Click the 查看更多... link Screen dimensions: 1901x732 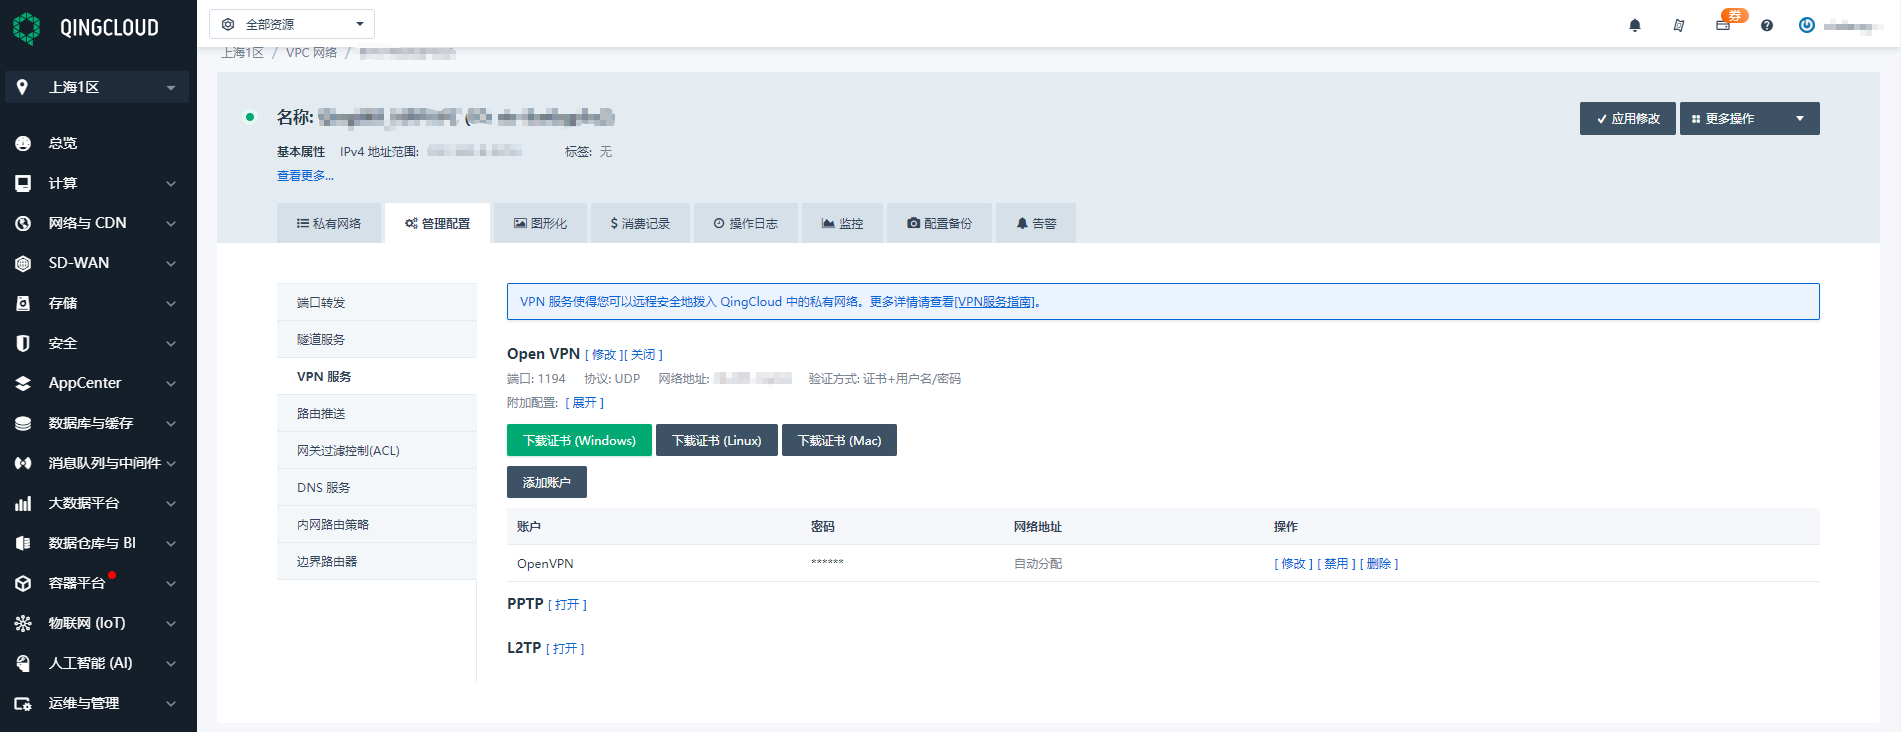click(305, 176)
